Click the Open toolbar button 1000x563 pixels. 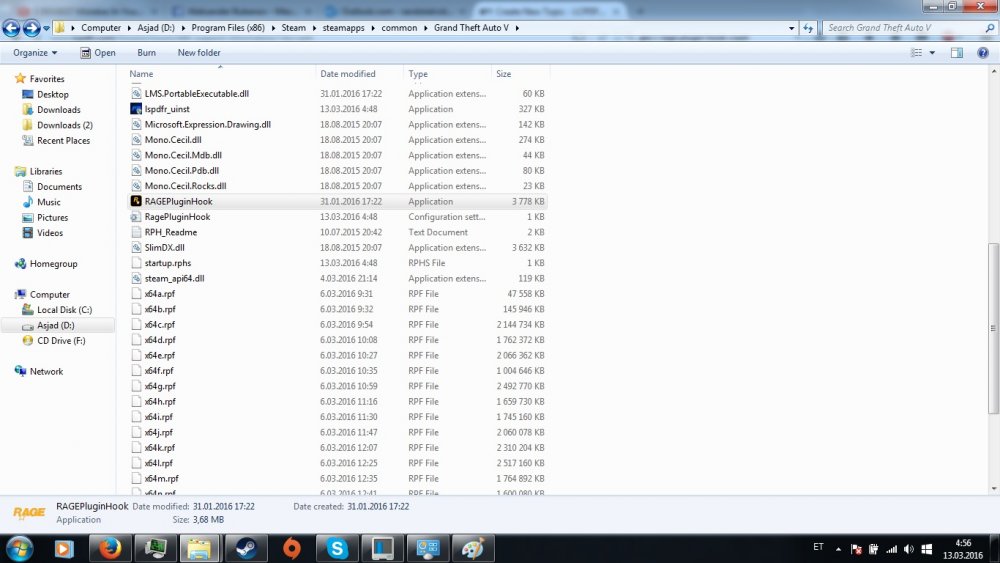(98, 53)
